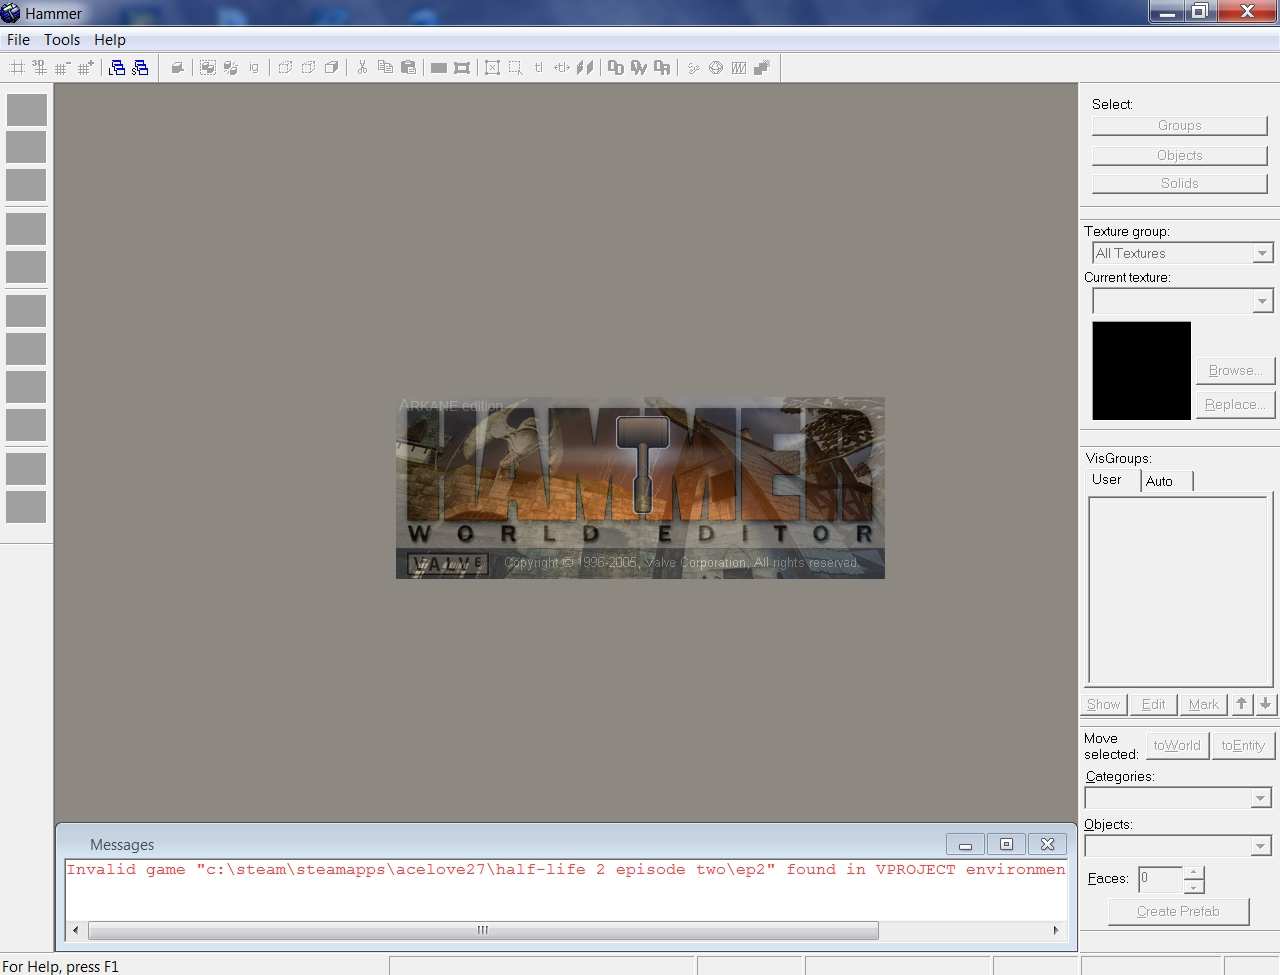
Task: Toggle the face alignment icon
Action: (x=585, y=68)
